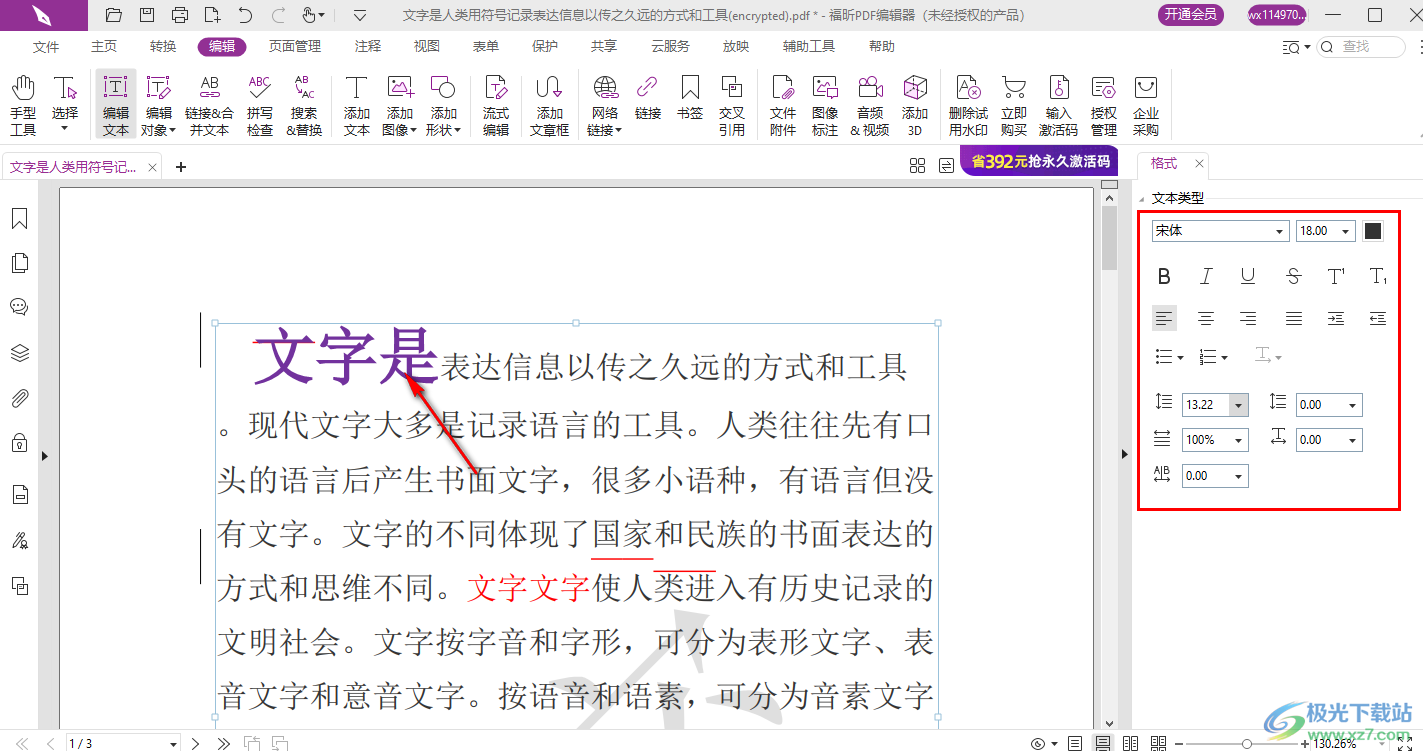1423x751 pixels.
Task: Switch to the 保护 ribbon tab
Action: (x=545, y=46)
